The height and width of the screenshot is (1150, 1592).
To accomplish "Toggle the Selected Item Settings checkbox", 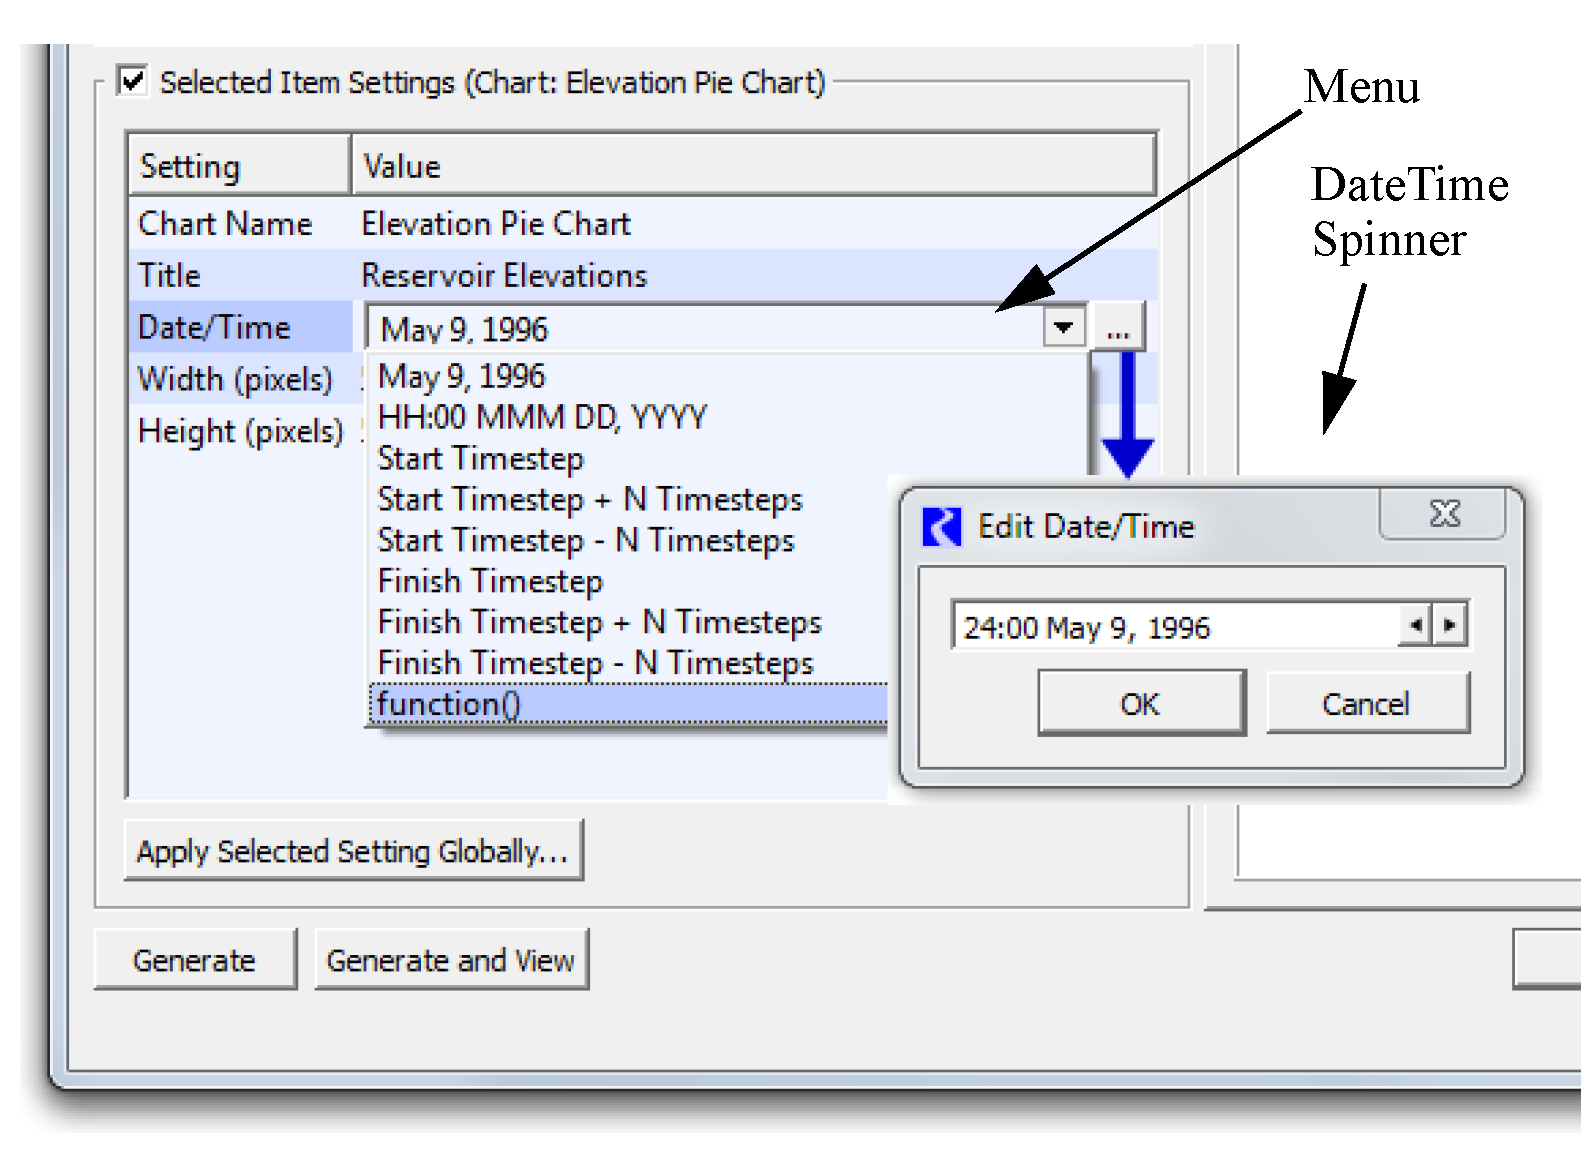I will pos(133,81).
